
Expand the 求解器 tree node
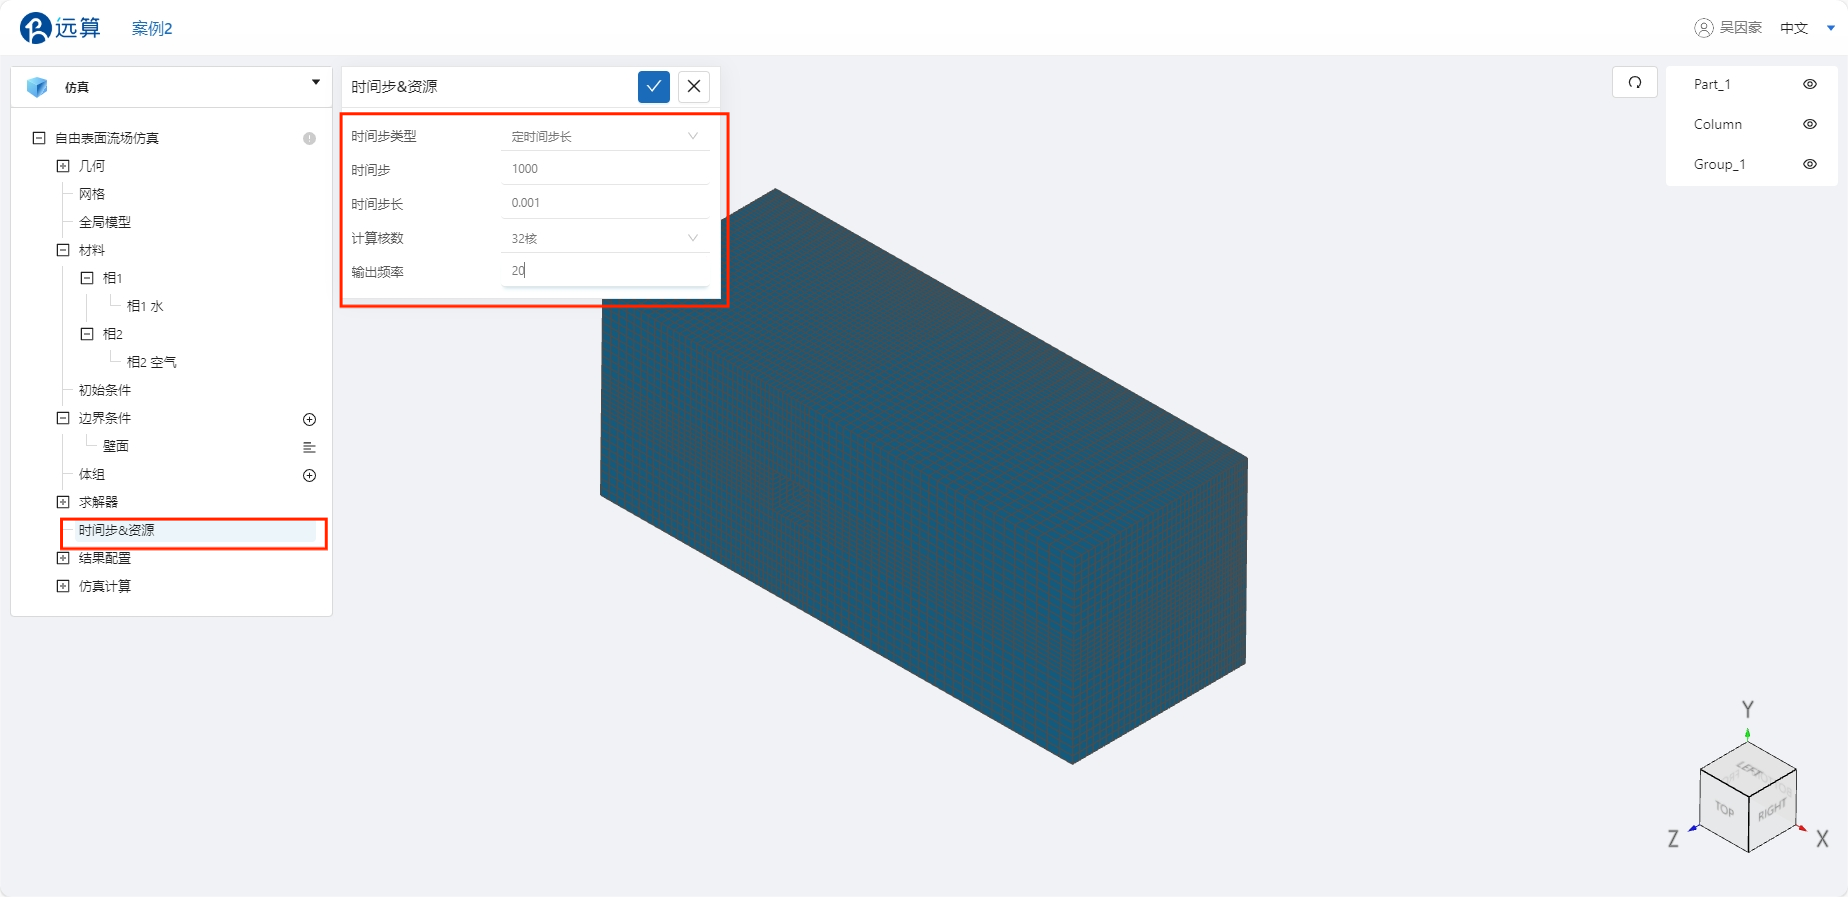(x=63, y=502)
